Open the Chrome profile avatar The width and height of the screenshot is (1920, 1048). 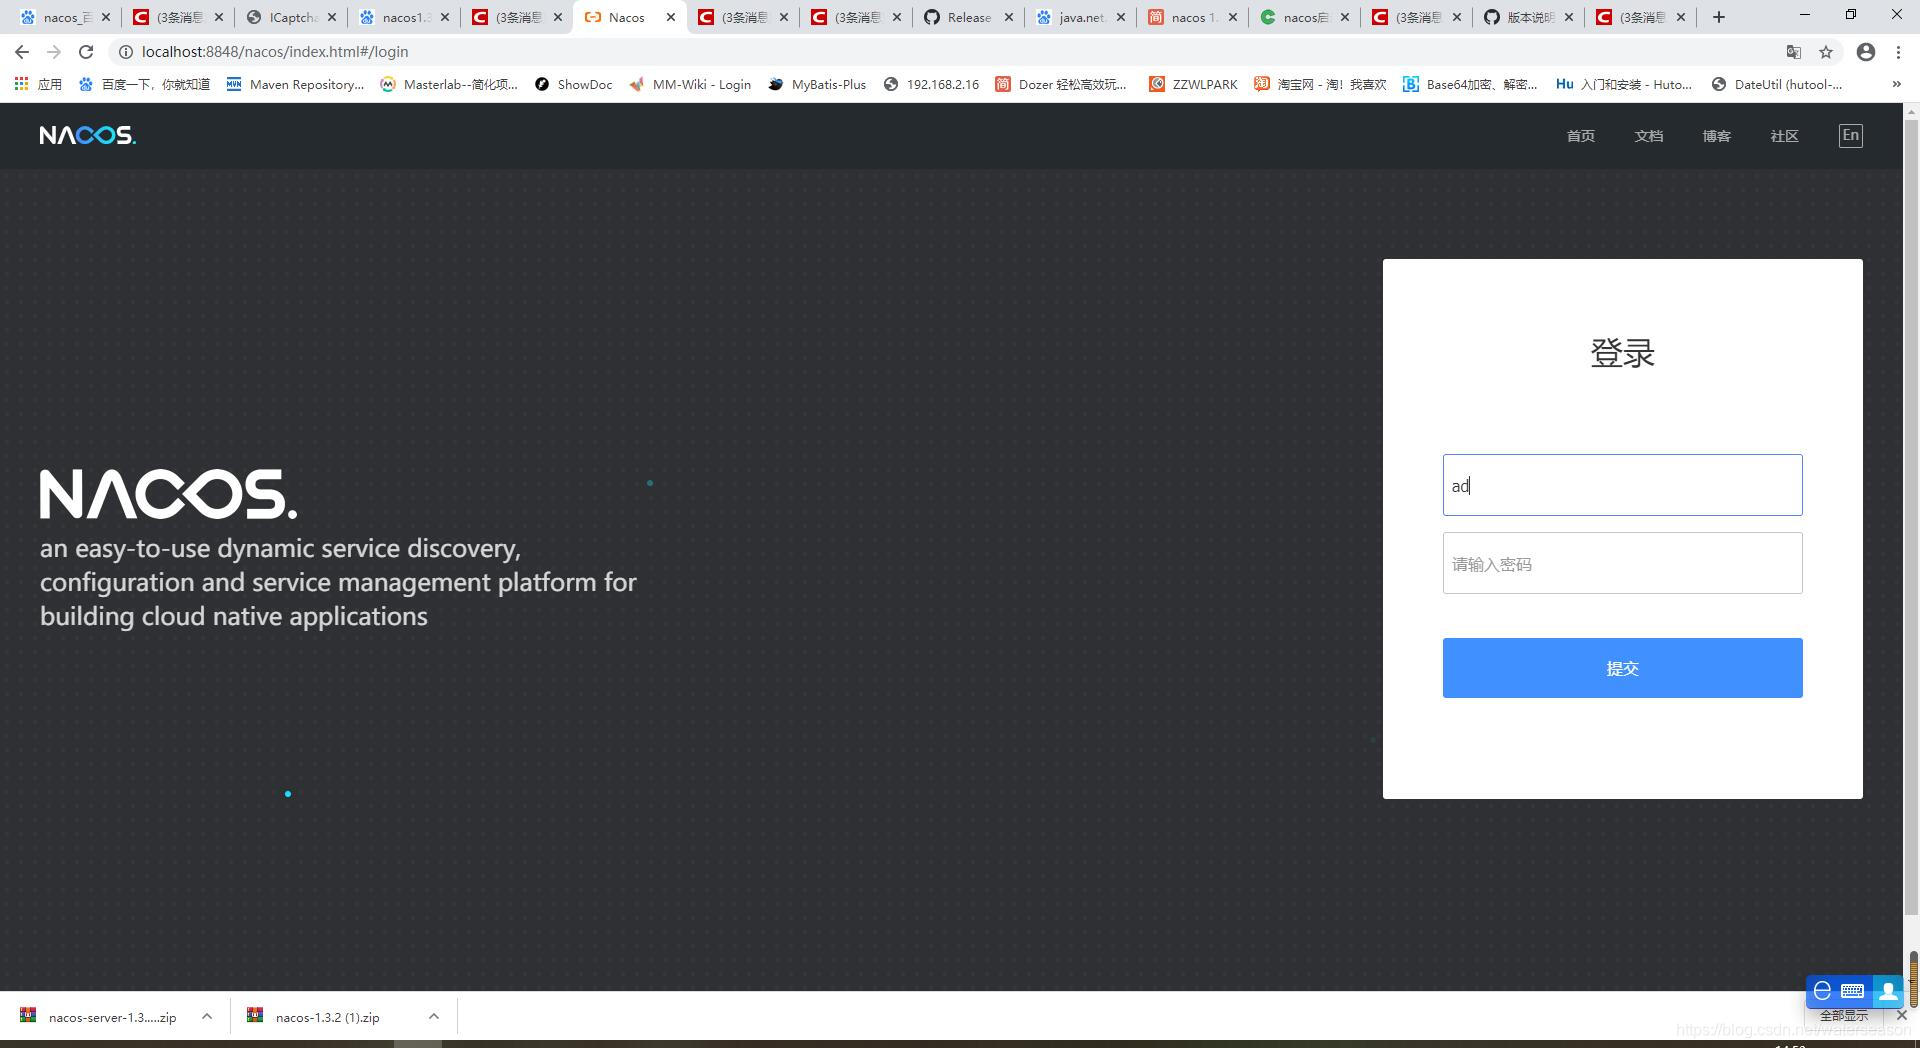(x=1865, y=52)
